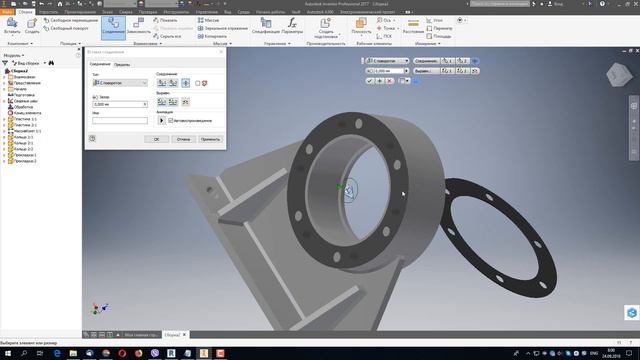Click Показать in the relationships group
The image size is (640, 360).
coord(165,20)
